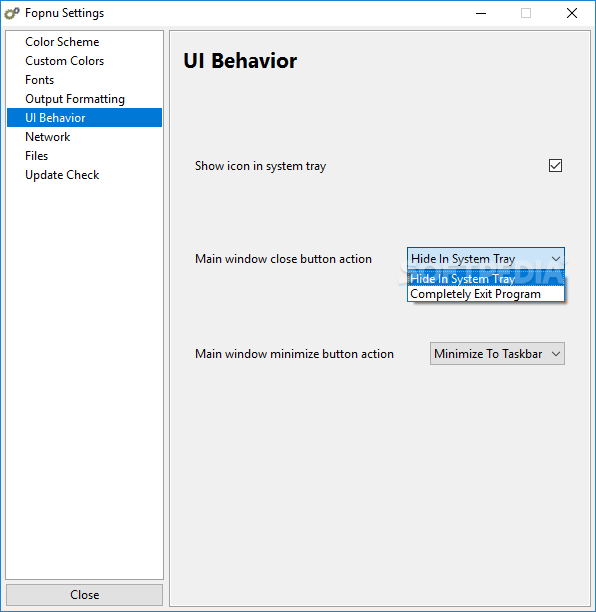Click the UI Behavior page heading
Image resolution: width=596 pixels, height=612 pixels.
(240, 61)
